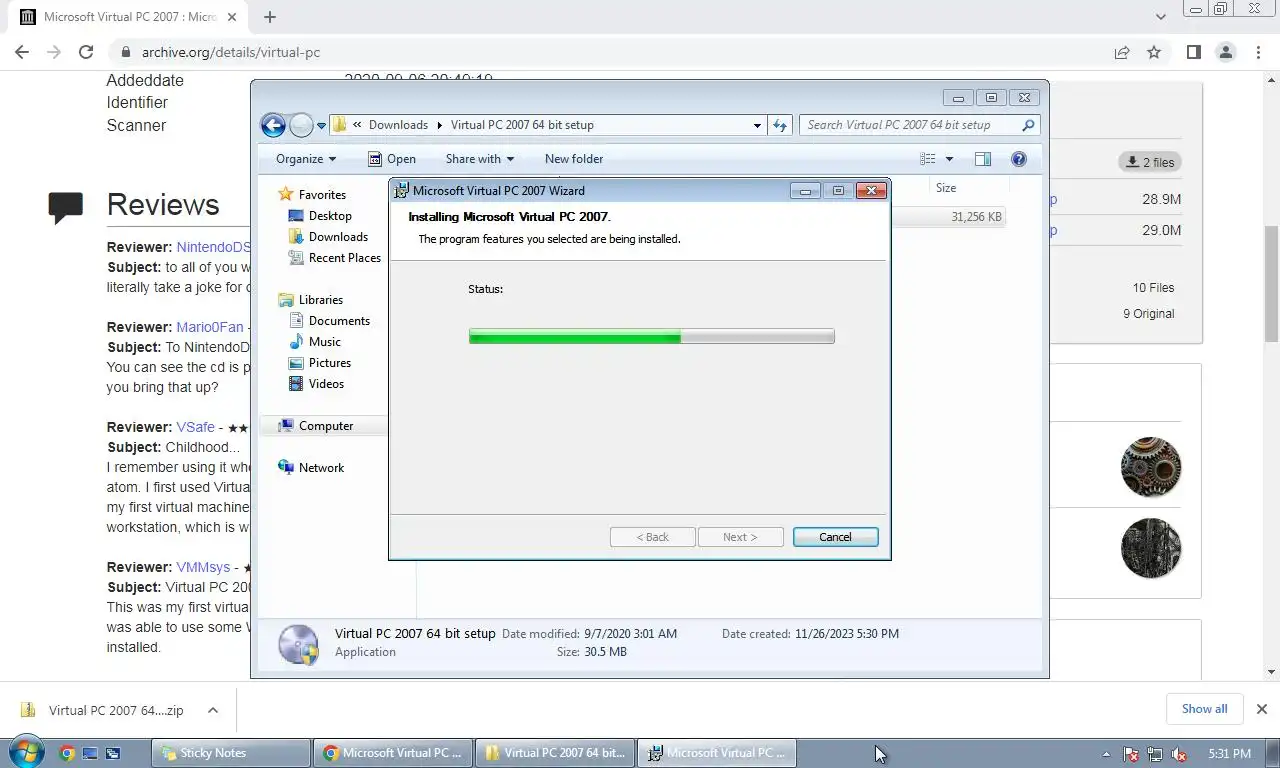
Task: Switch to Sticky Notes in the taskbar
Action: [x=230, y=753]
